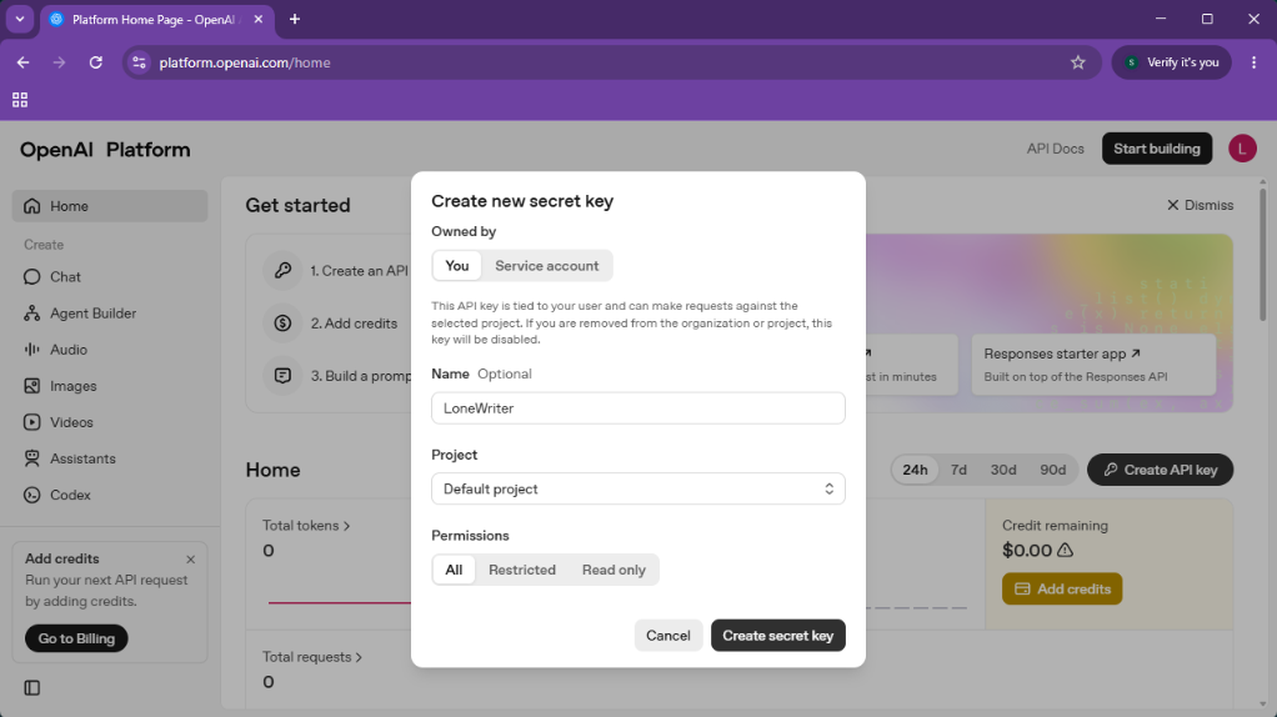The width and height of the screenshot is (1277, 717).
Task: Click the browser address bar URL
Action: click(245, 62)
